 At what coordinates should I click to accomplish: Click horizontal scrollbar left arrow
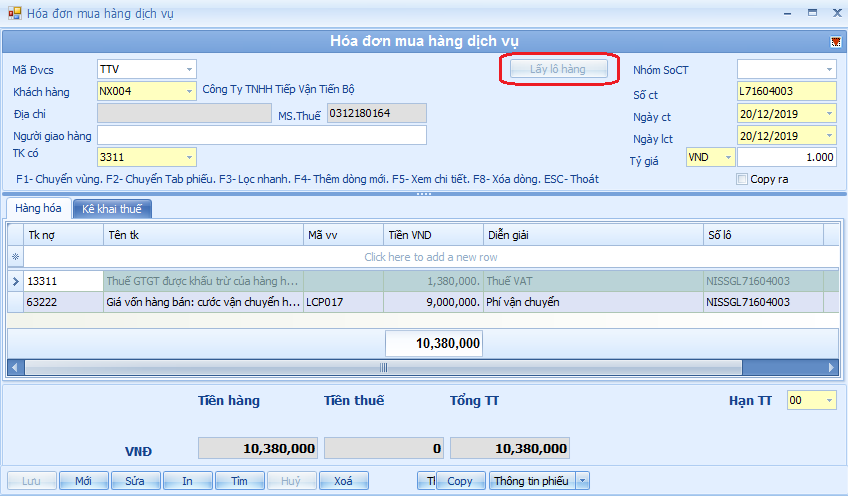tap(15, 368)
